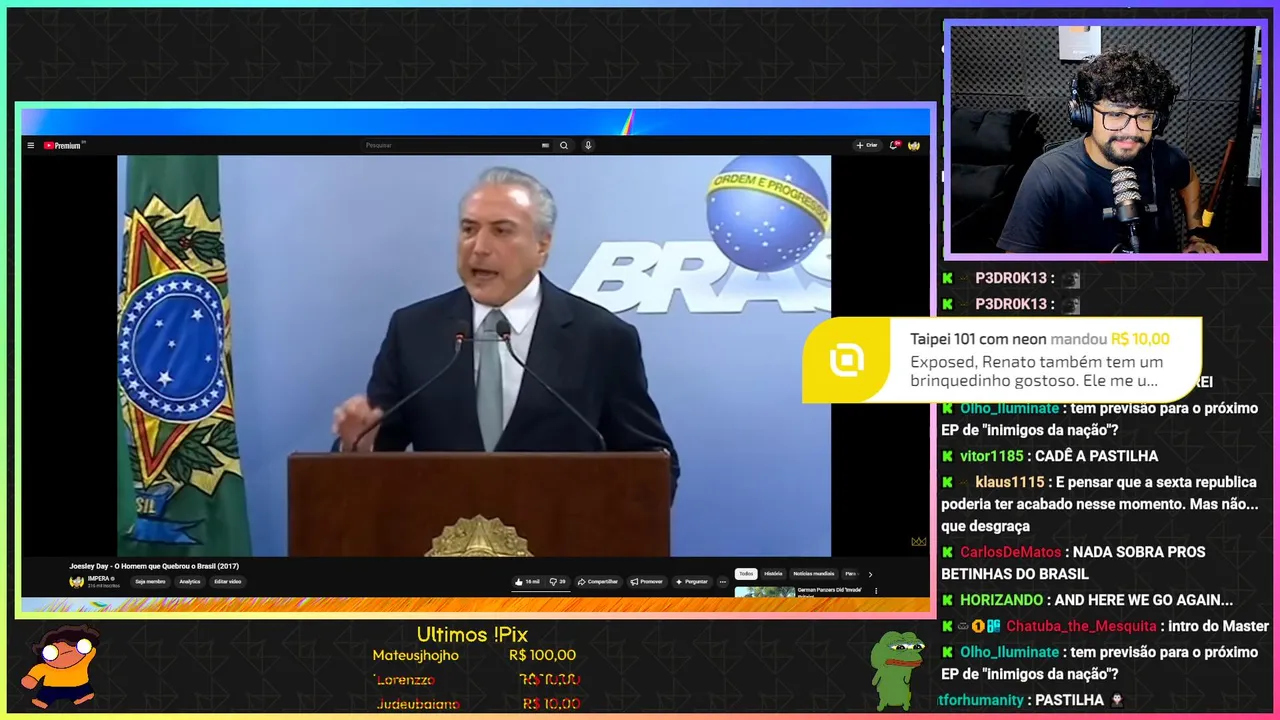Open the Criar create button
The width and height of the screenshot is (1280, 720).
pyautogui.click(x=866, y=145)
